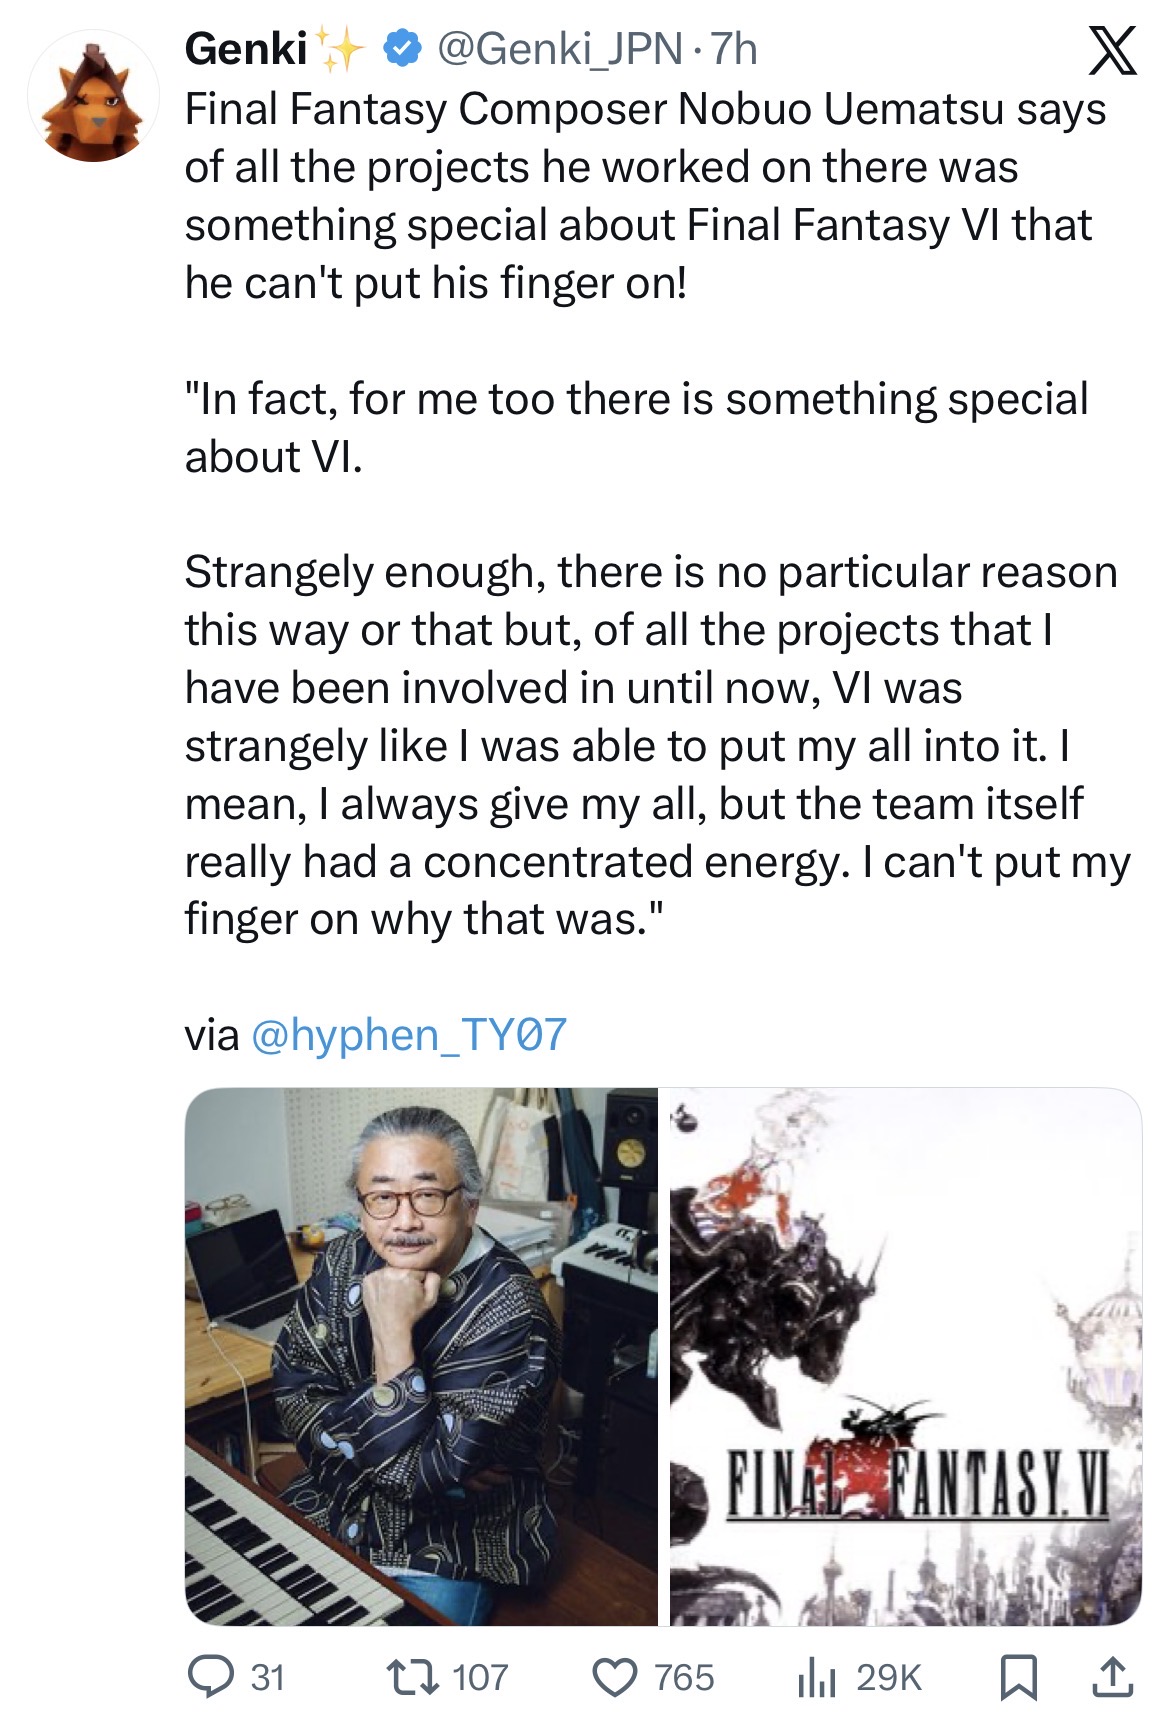Open the view analytics bar chart icon
Viewport: 1170px width, 1725px height.
coord(817,1677)
